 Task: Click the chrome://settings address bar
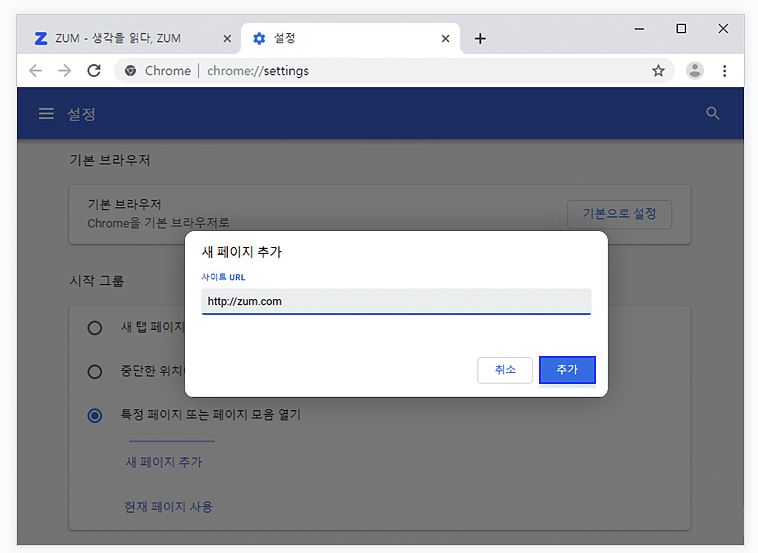click(394, 71)
